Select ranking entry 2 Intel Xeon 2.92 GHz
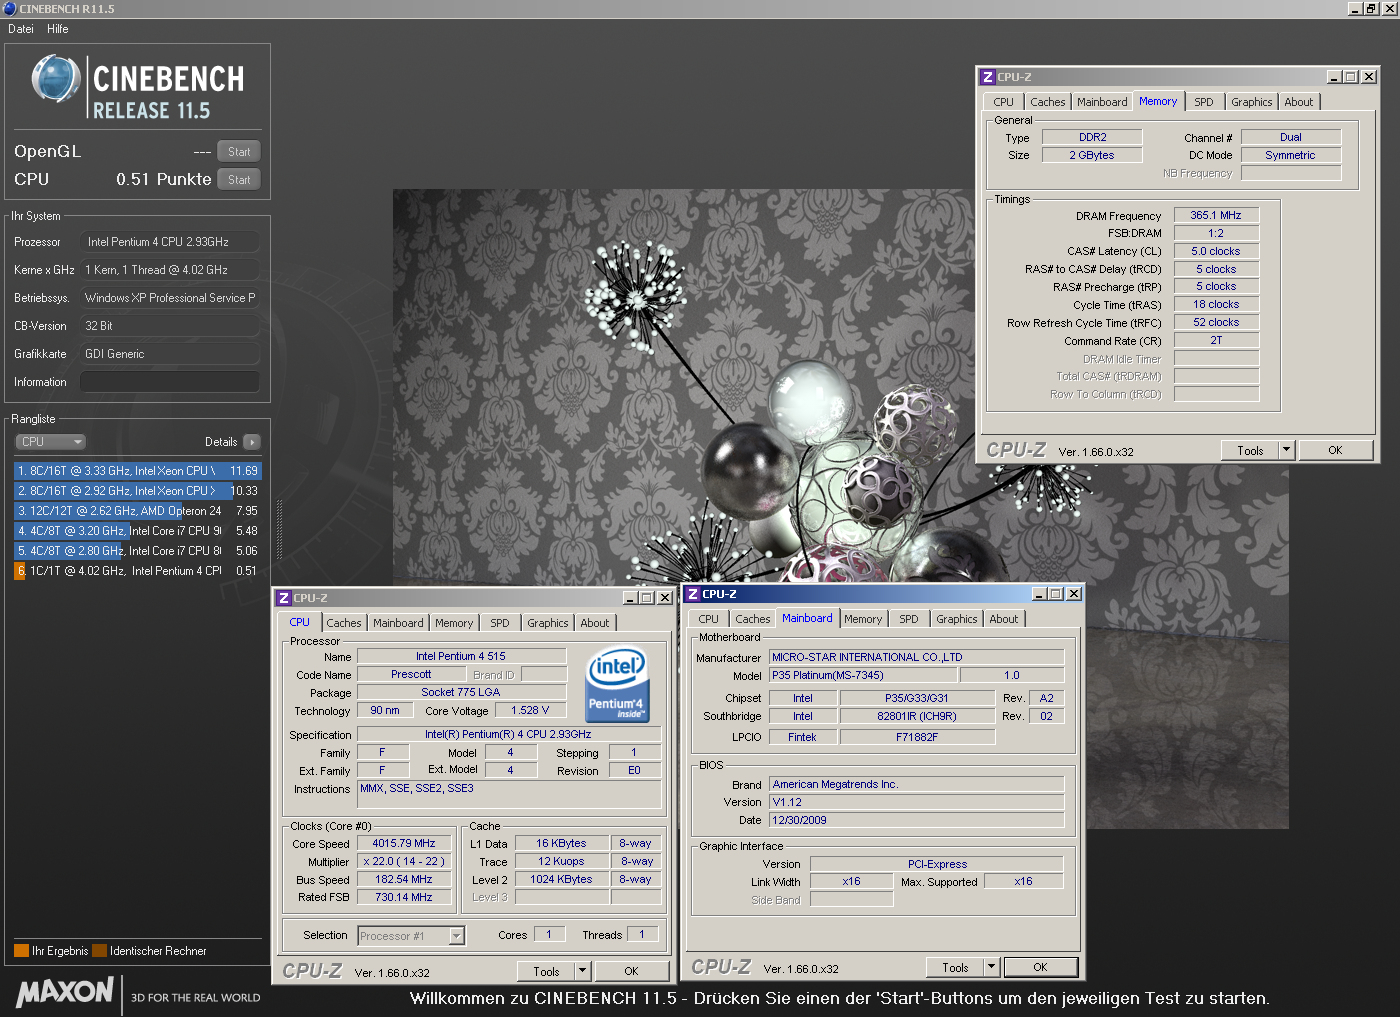 click(x=138, y=491)
